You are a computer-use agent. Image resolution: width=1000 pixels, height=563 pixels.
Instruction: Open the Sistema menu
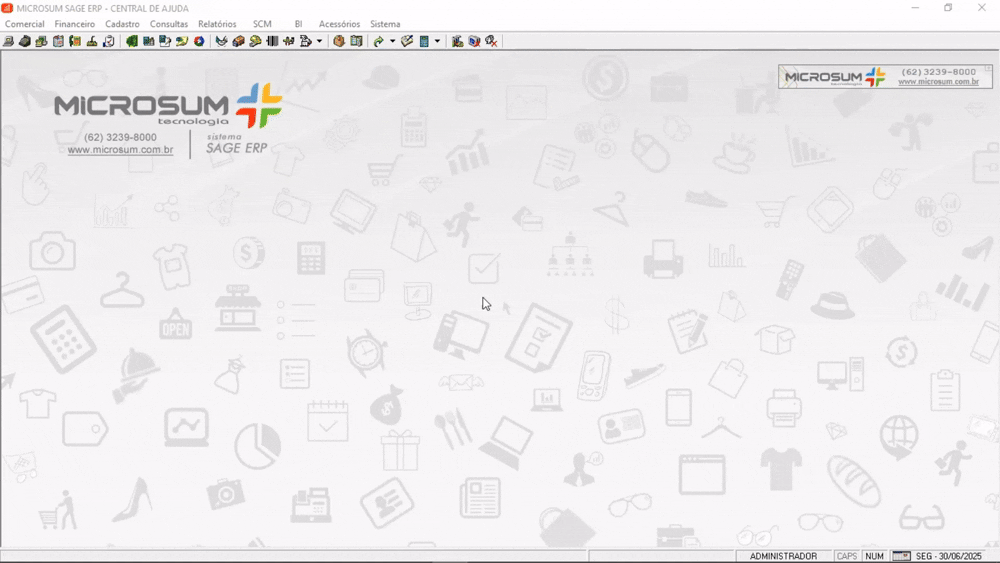pos(385,24)
